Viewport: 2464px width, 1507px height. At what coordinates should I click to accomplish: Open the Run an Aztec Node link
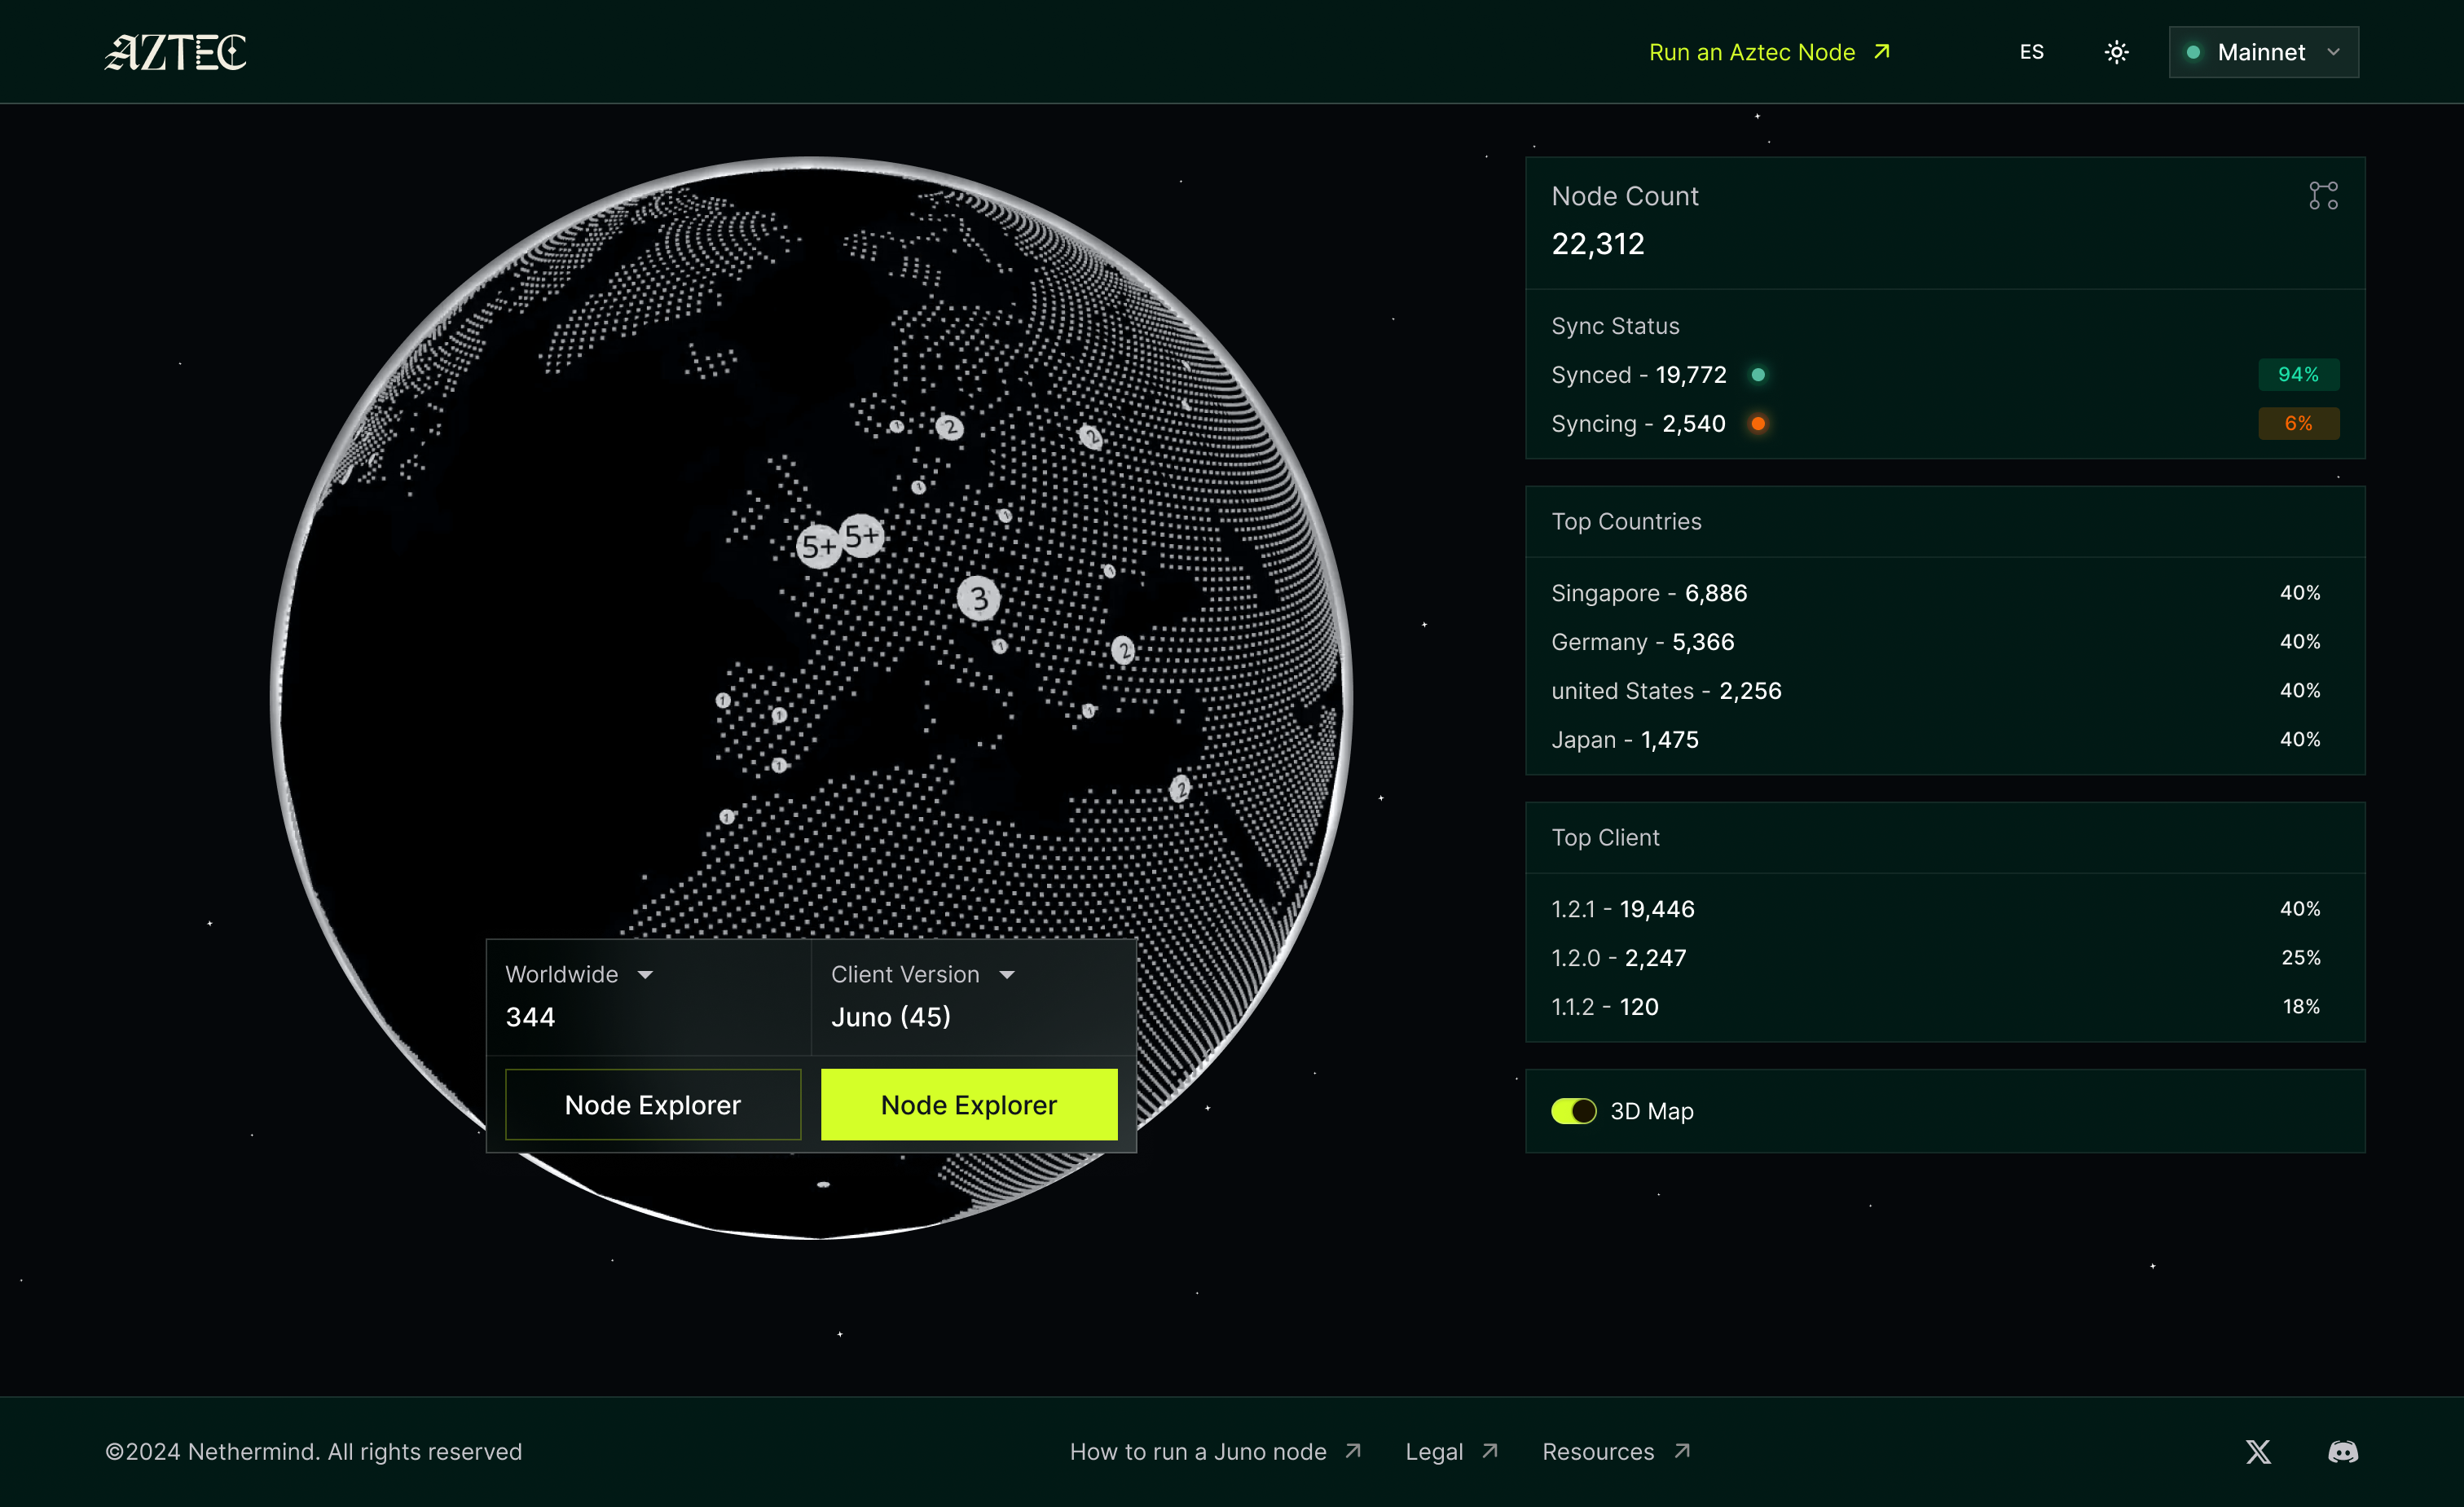click(1769, 52)
